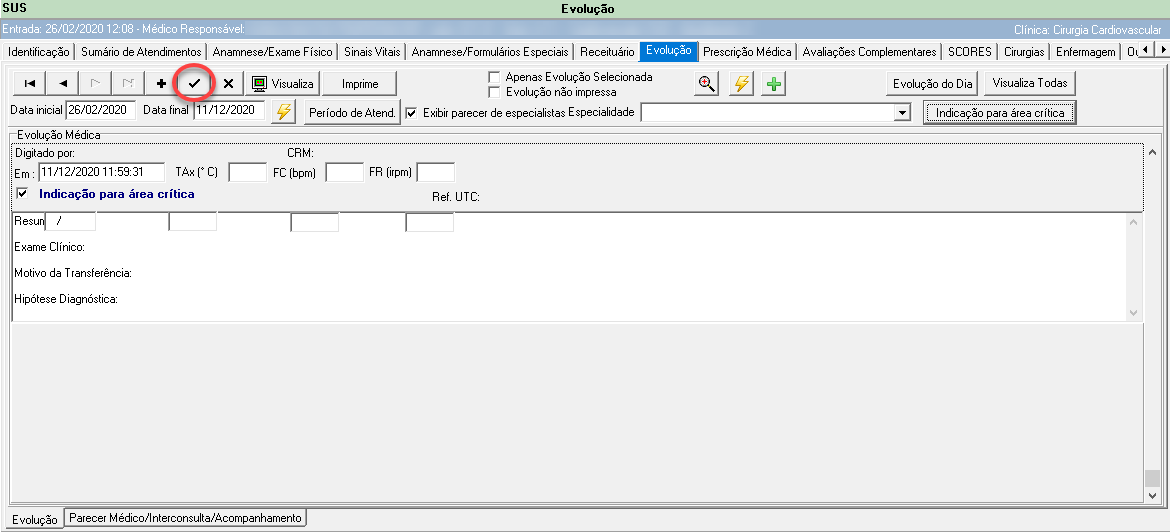1170x532 pixels.
Task: Toggle Exibir parecer de especialistas checkbox
Action: [411, 113]
